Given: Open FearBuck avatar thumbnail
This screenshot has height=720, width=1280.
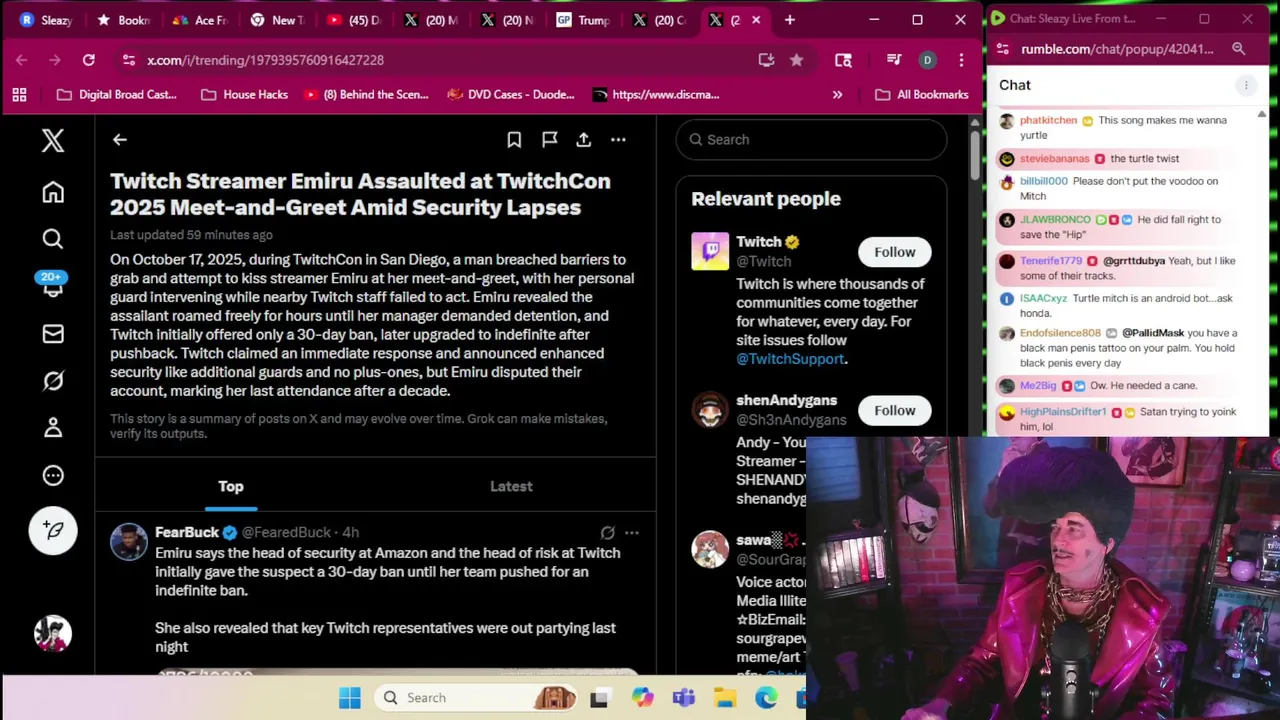Looking at the screenshot, I should (x=129, y=542).
